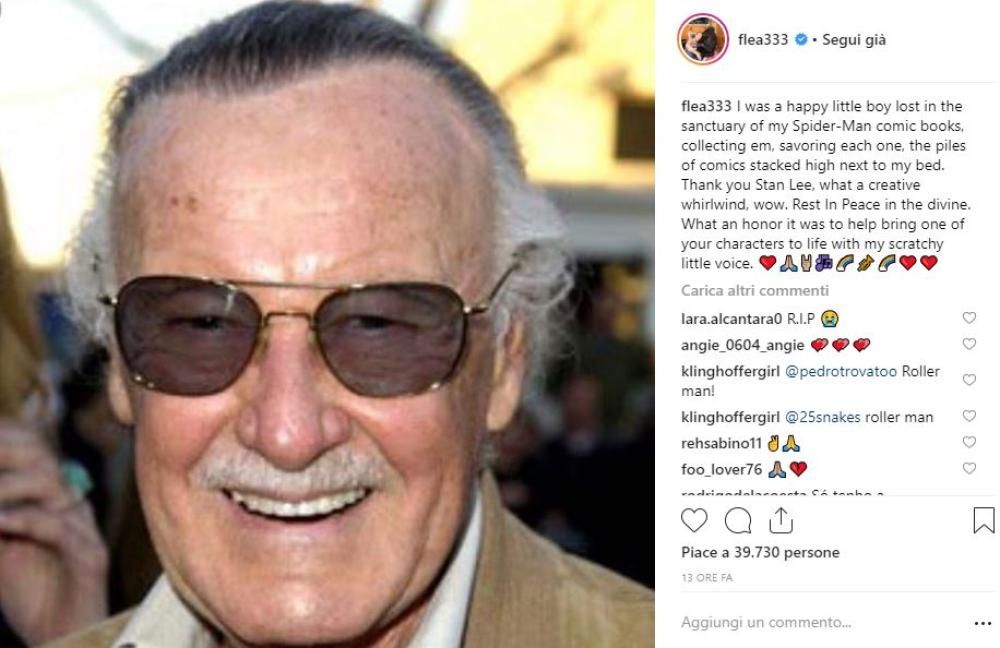This screenshot has width=1000, height=648.
Task: Like klinghoffergirl's @pedrotrovatoo comment
Action: click(968, 380)
